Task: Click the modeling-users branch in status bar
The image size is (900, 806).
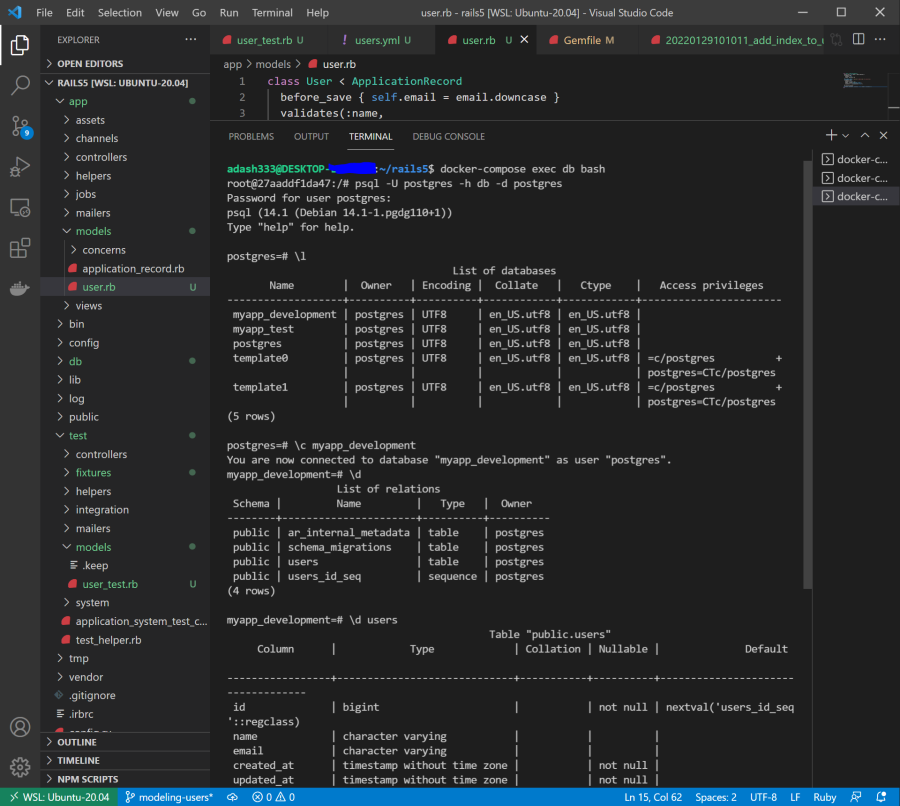Action: (x=168, y=797)
